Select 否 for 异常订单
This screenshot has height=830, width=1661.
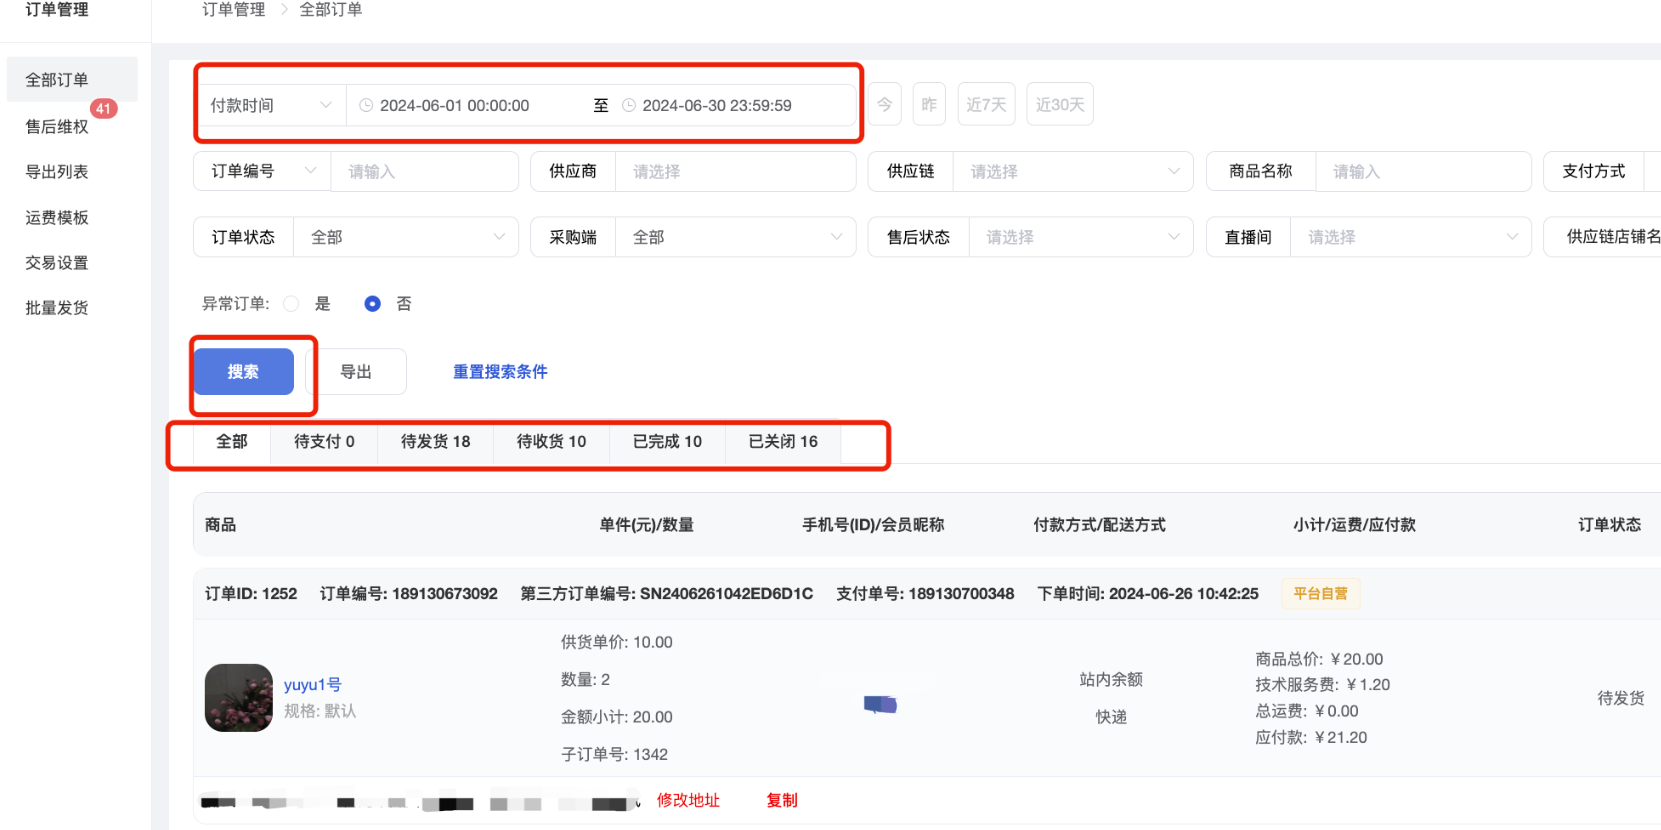point(372,304)
